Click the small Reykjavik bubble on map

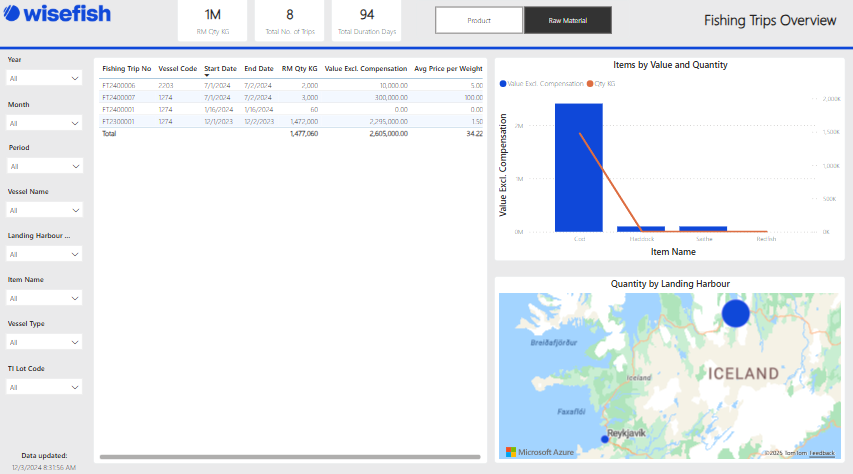coord(604,439)
